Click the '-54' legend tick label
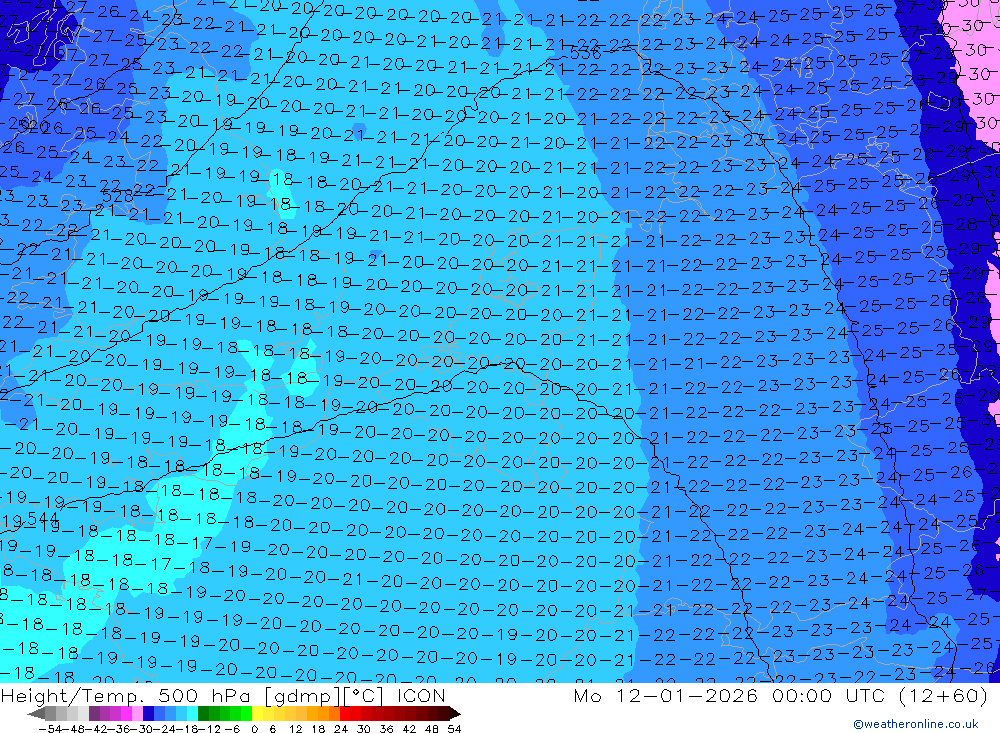Screen dimensions: 1000x733 tap(50, 729)
